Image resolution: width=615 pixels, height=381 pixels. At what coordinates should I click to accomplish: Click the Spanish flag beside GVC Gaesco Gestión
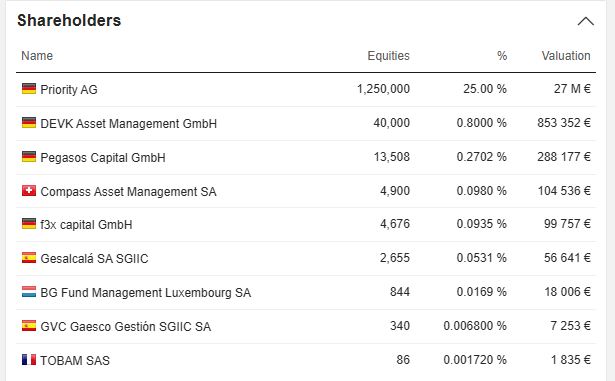click(x=29, y=326)
